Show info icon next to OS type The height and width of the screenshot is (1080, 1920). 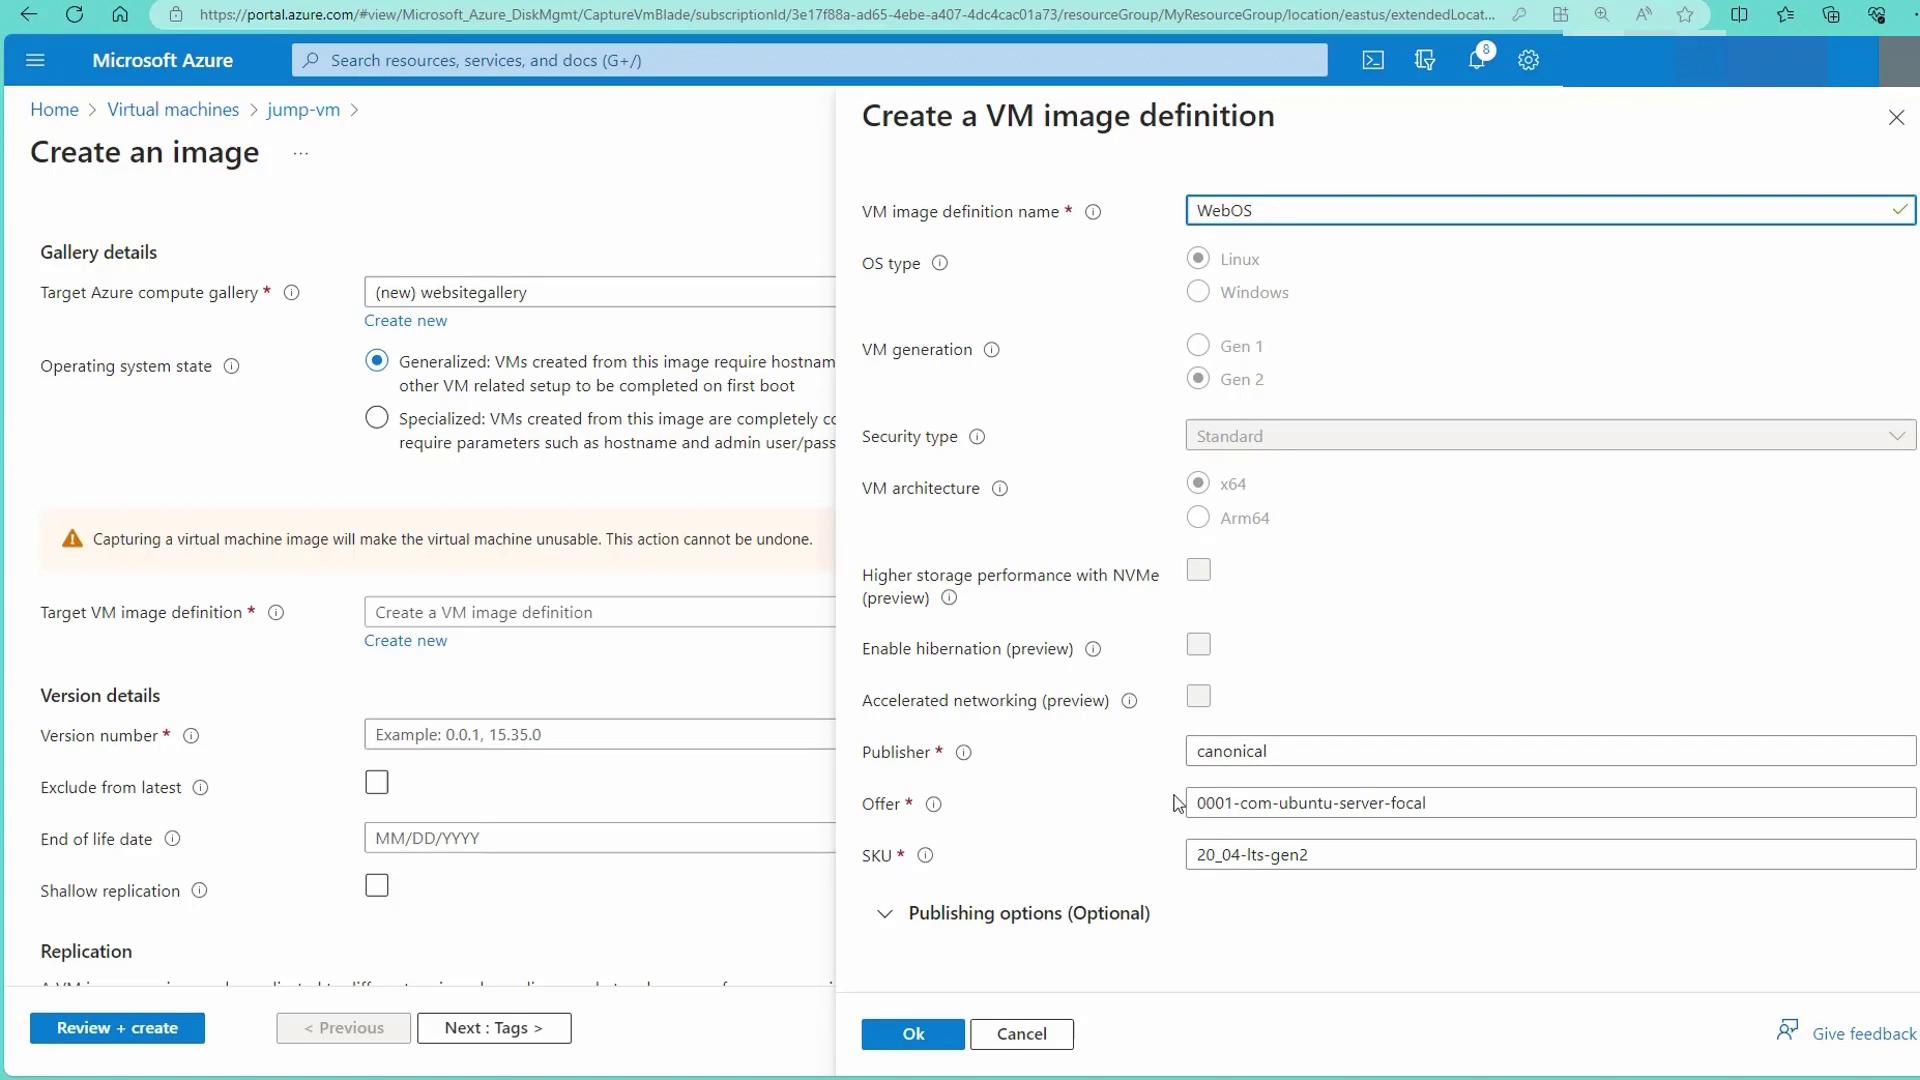[x=940, y=263]
